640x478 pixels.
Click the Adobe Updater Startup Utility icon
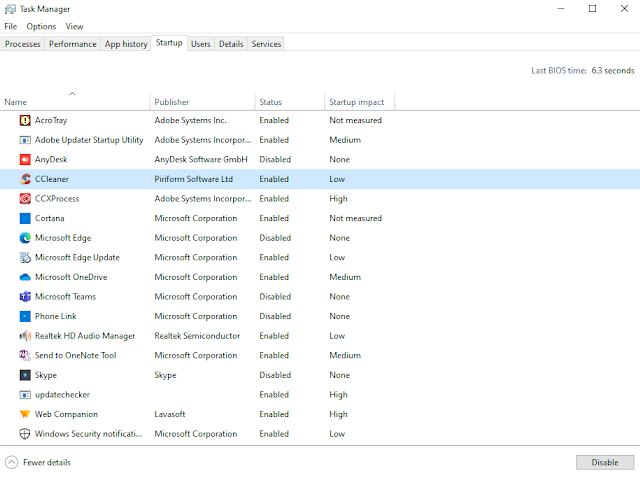25,140
